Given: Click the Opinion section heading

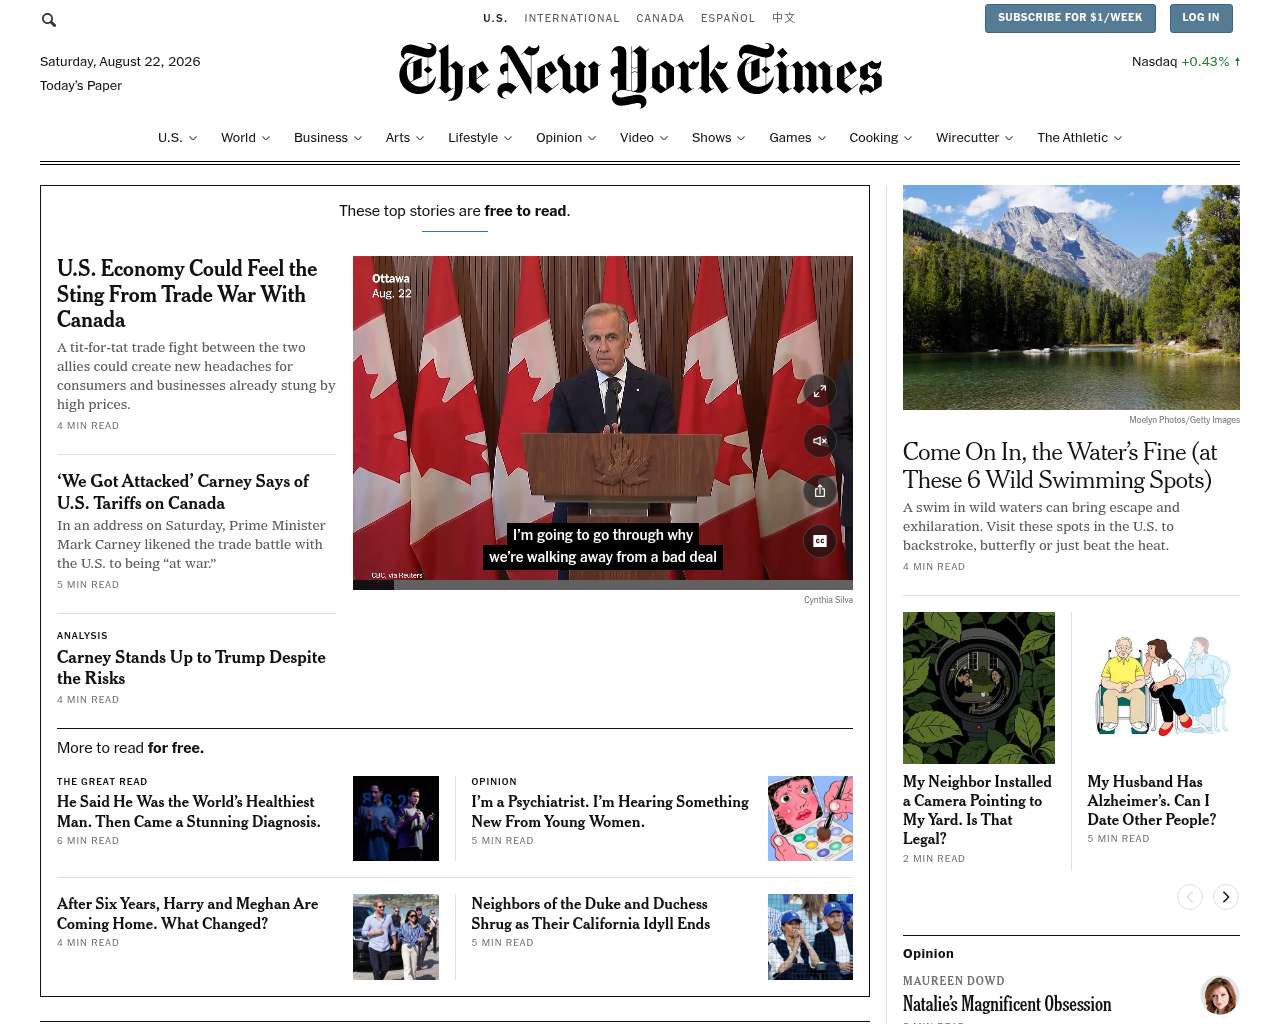Looking at the screenshot, I should point(928,954).
